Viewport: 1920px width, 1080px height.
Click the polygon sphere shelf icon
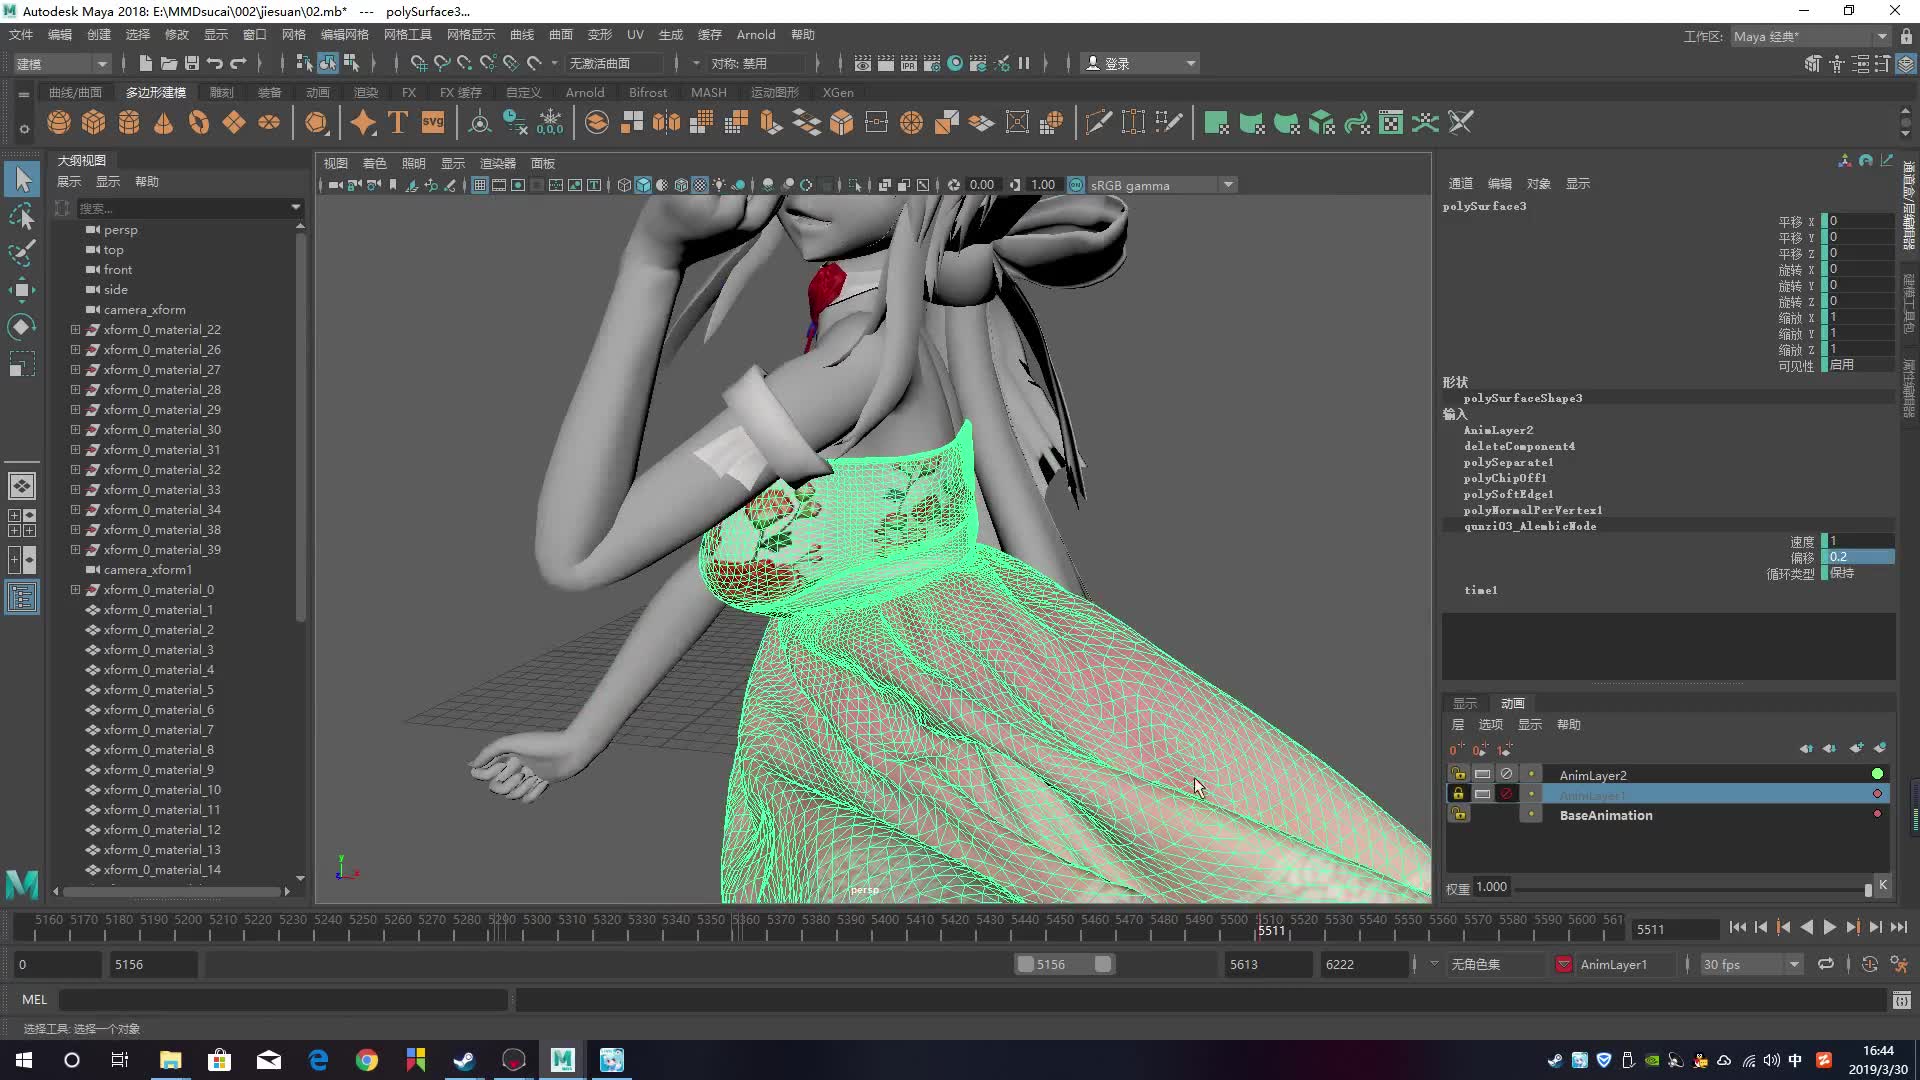click(59, 123)
